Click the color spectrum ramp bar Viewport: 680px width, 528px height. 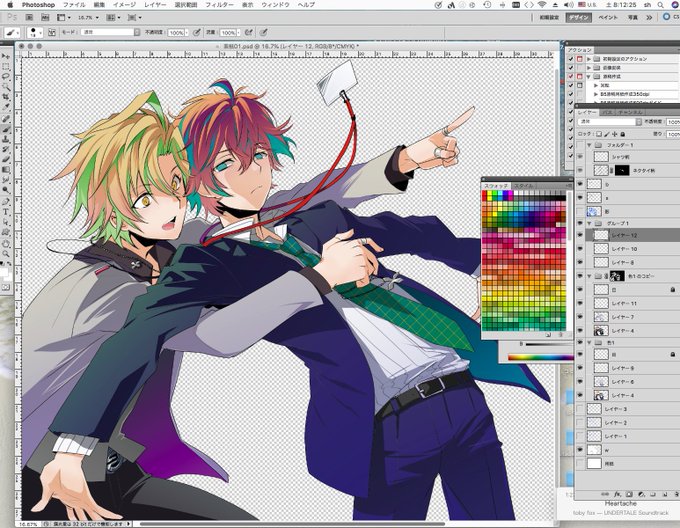(x=540, y=358)
